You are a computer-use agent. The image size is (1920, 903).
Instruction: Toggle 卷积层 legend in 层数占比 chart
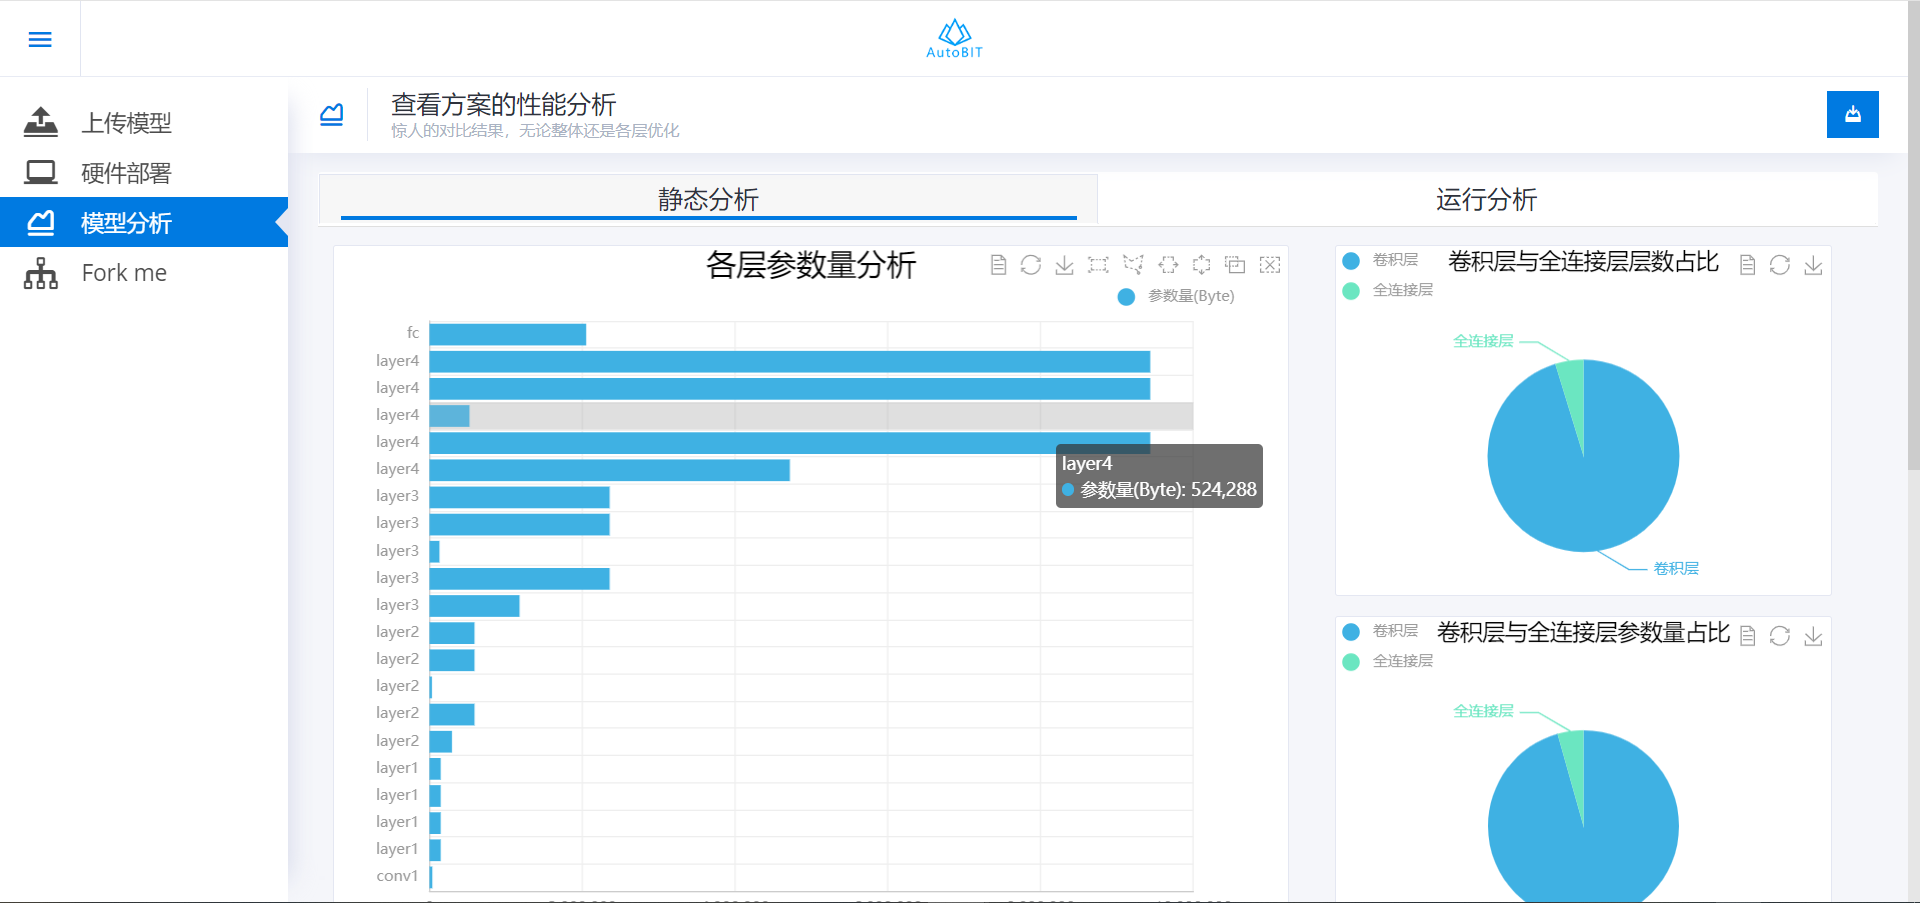pyautogui.click(x=1380, y=260)
